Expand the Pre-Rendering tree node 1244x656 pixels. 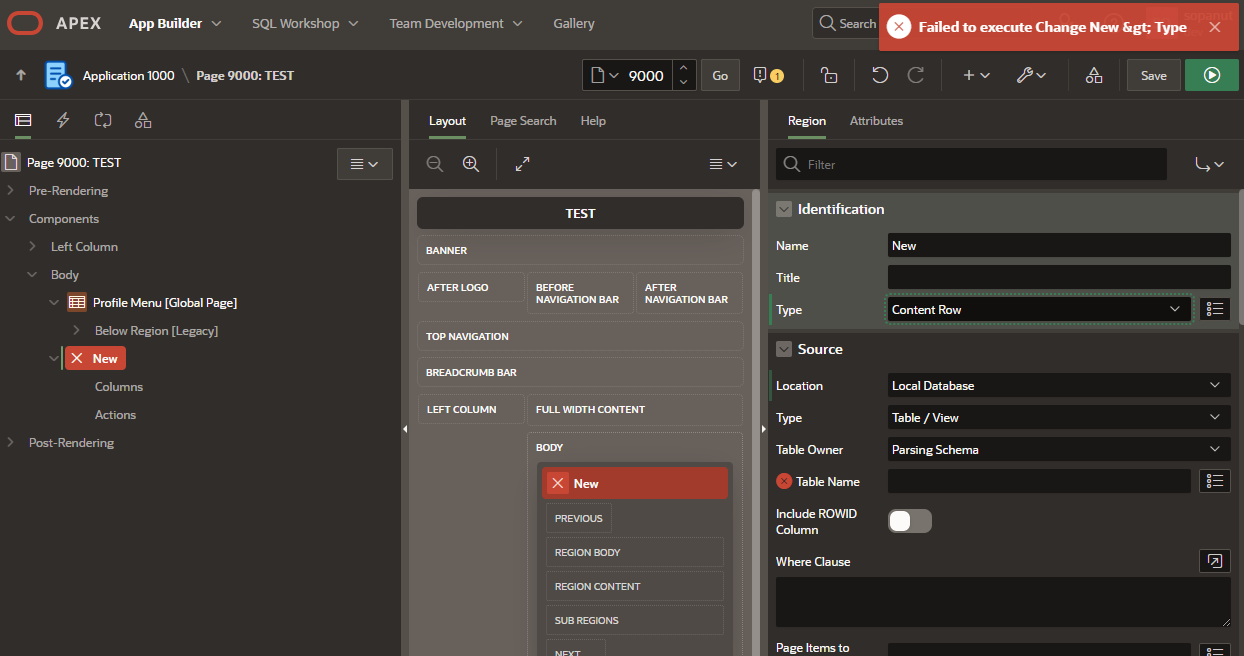[x=11, y=191]
